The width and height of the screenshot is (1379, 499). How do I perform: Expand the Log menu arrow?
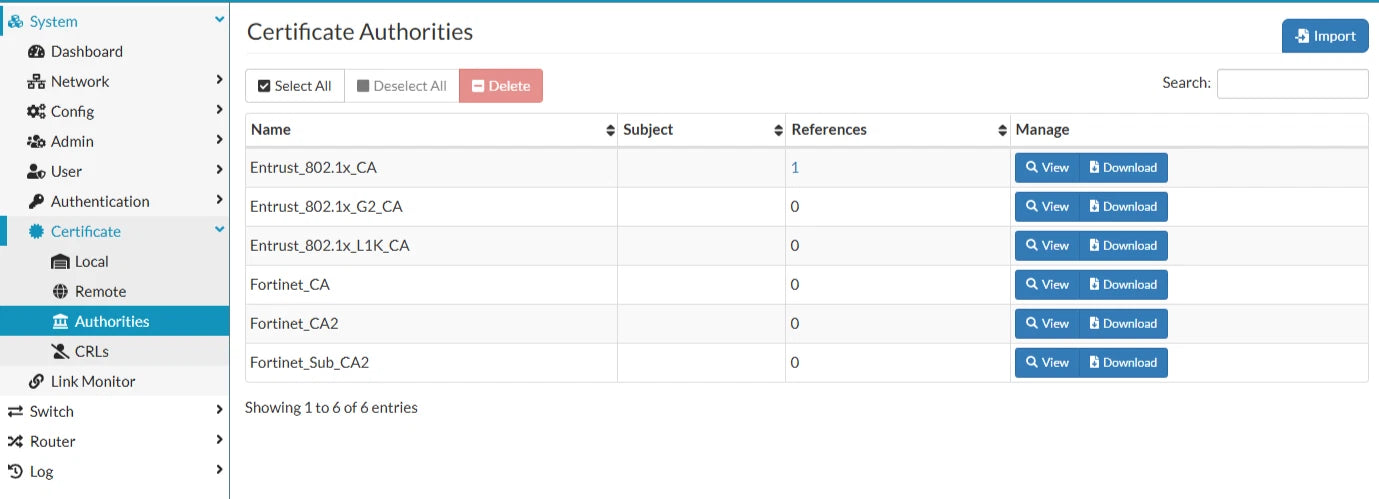click(x=219, y=470)
